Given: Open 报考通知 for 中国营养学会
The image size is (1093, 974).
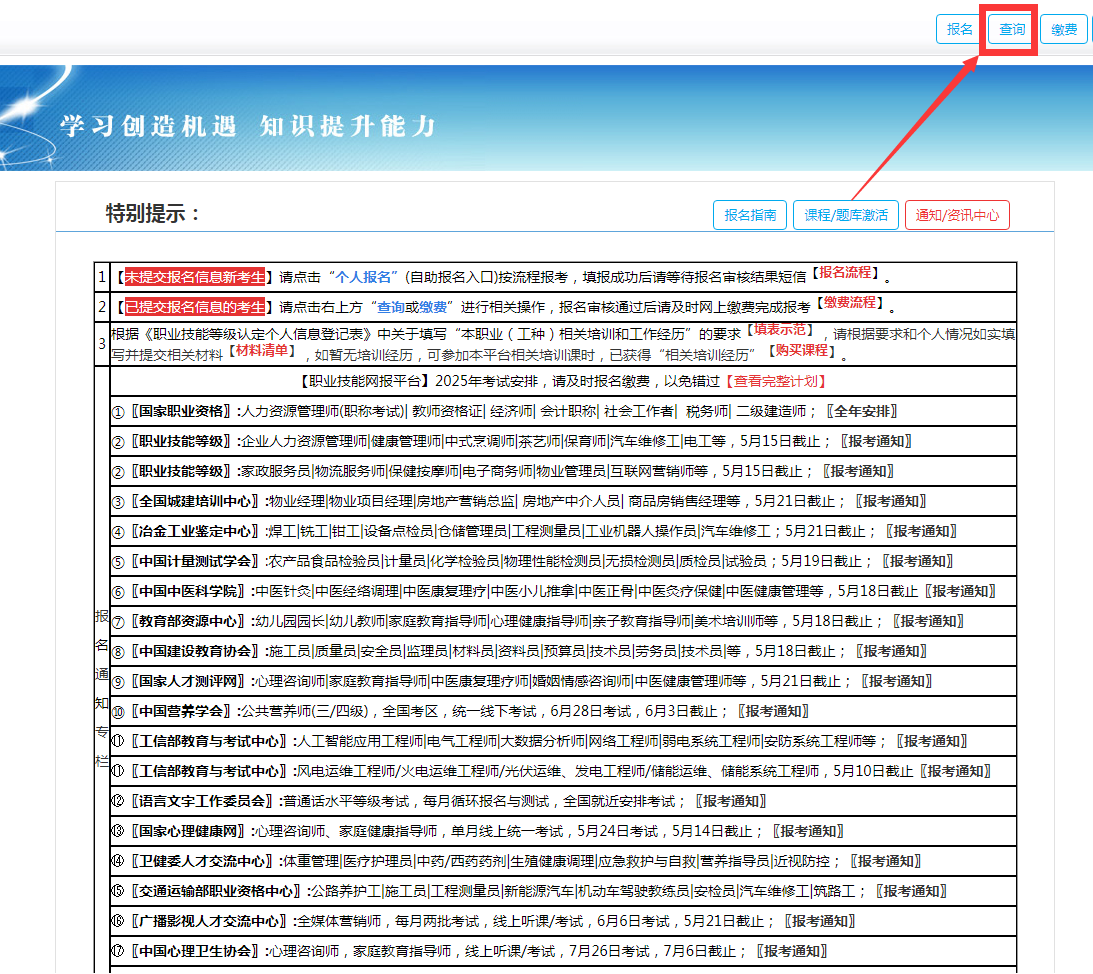Looking at the screenshot, I should 774,711.
